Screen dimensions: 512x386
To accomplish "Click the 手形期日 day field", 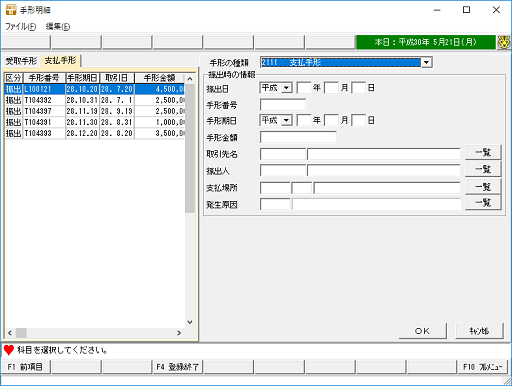I will tap(359, 120).
